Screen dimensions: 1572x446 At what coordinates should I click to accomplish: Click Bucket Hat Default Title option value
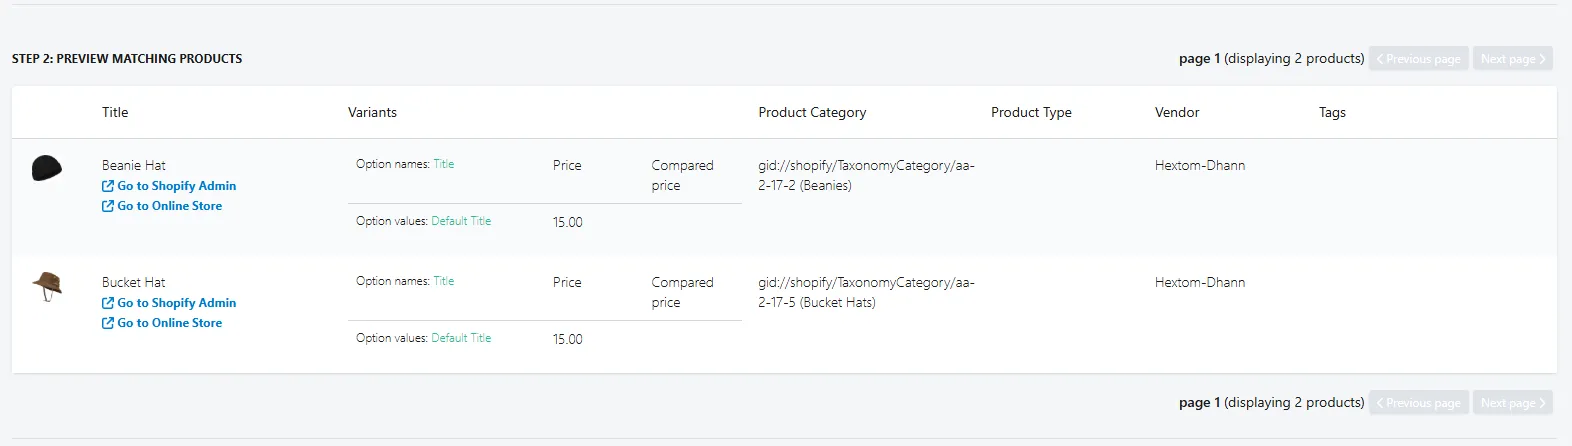click(461, 338)
